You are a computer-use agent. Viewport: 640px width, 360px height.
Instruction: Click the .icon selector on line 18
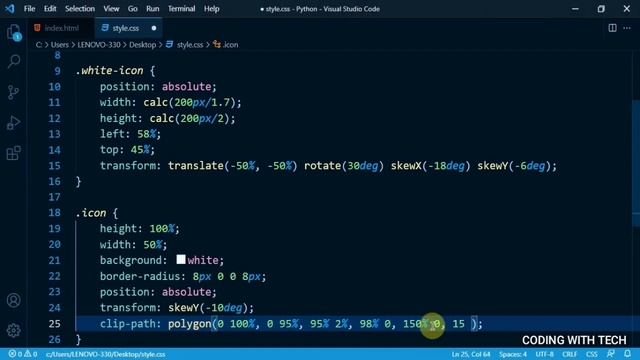click(x=91, y=213)
